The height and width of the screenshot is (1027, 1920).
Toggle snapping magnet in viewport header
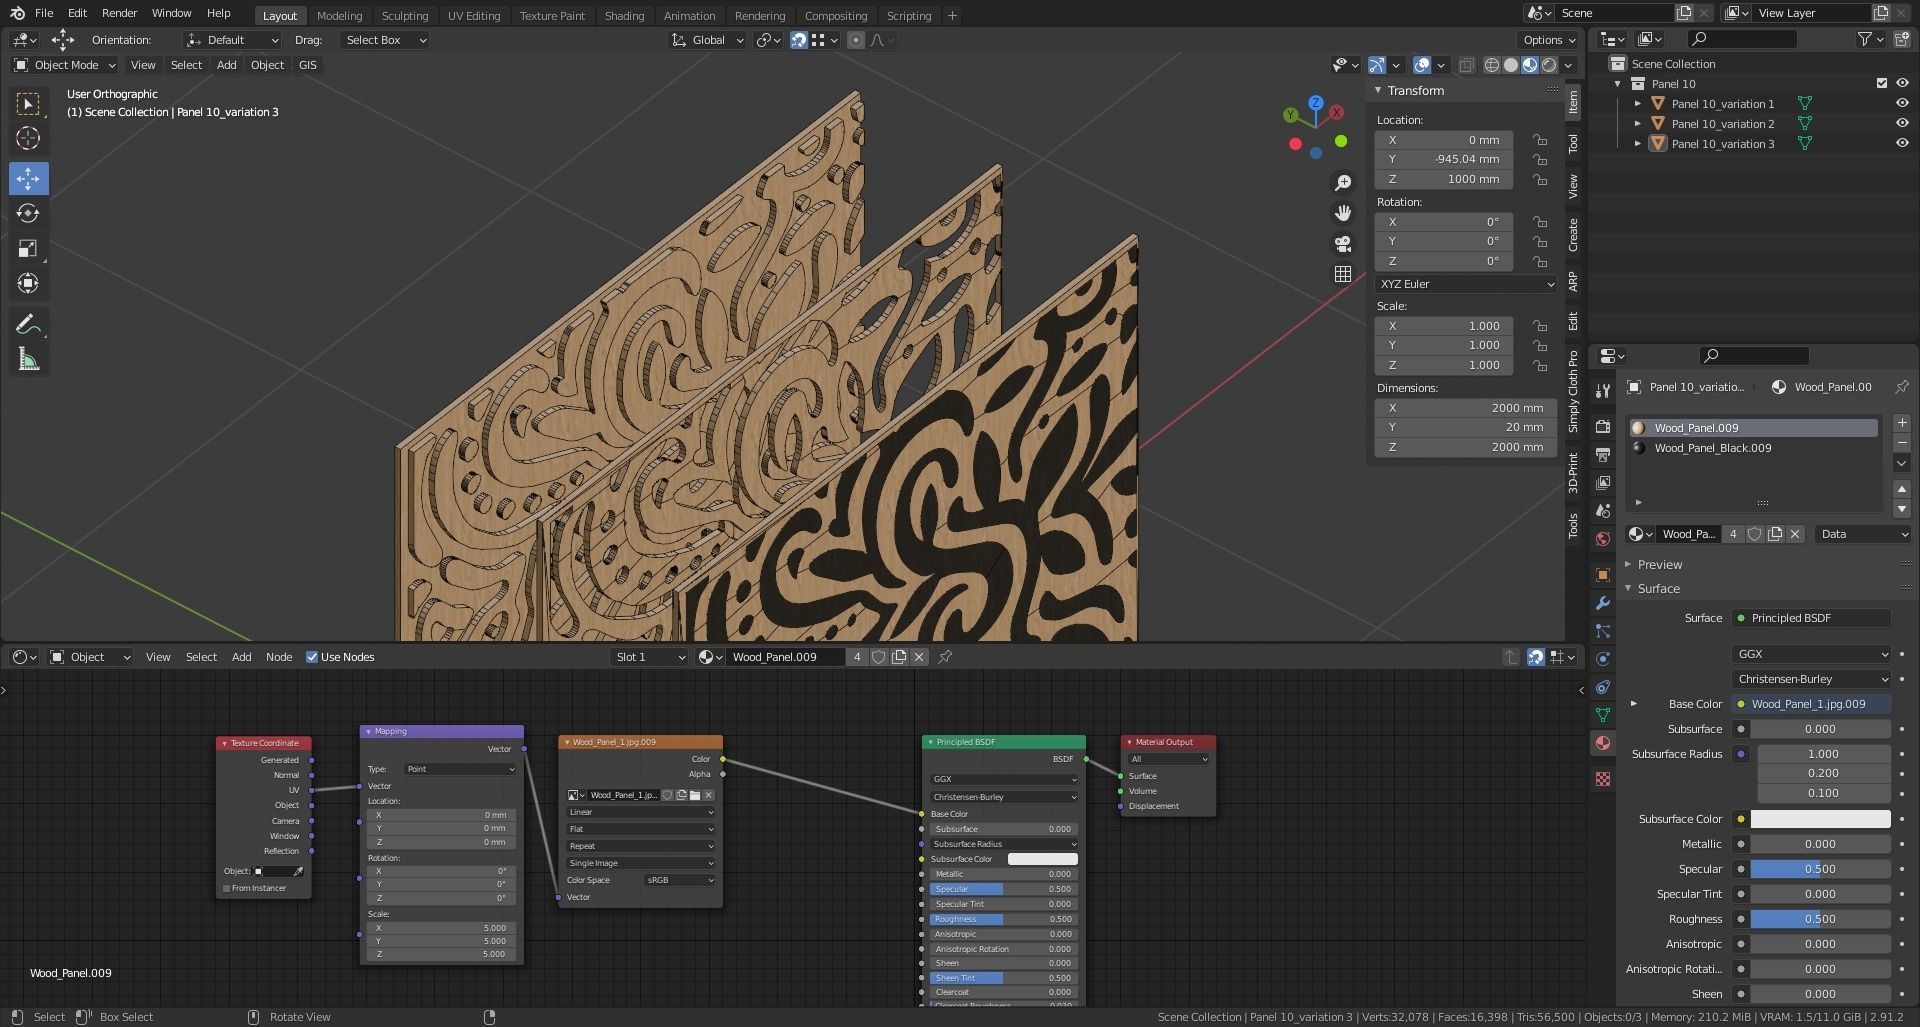point(798,40)
